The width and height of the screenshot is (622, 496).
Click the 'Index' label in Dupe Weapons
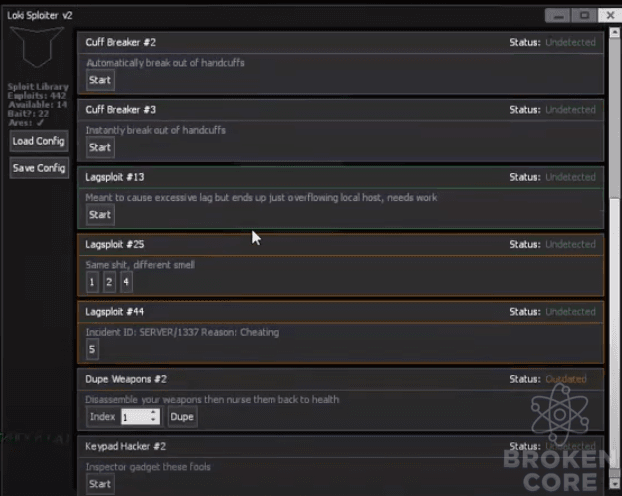tap(102, 417)
